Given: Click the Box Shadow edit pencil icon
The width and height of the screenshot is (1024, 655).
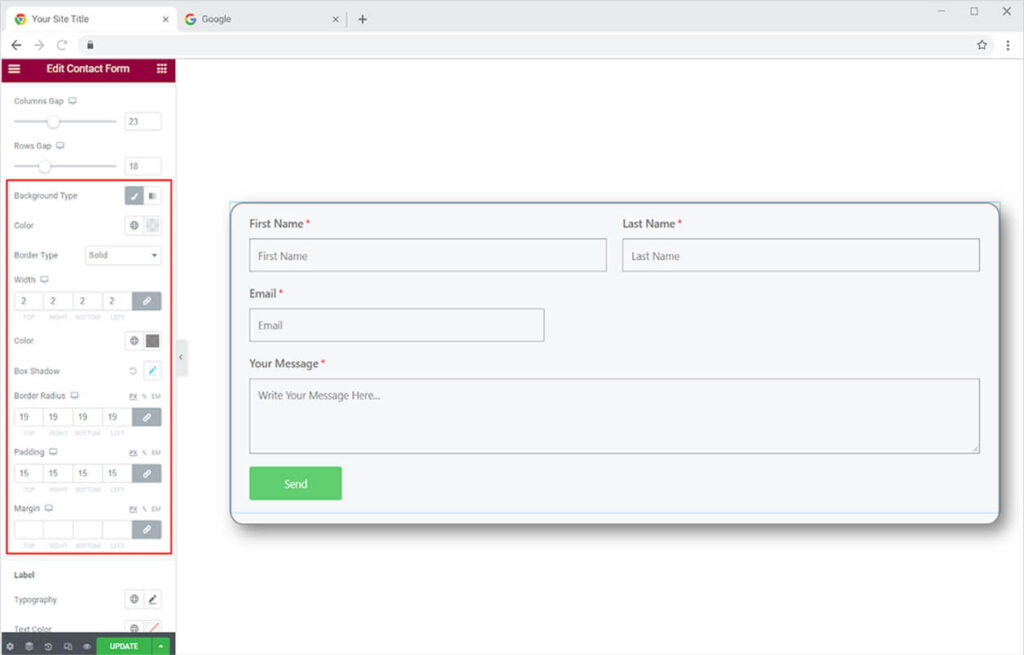Looking at the screenshot, I should tap(152, 371).
